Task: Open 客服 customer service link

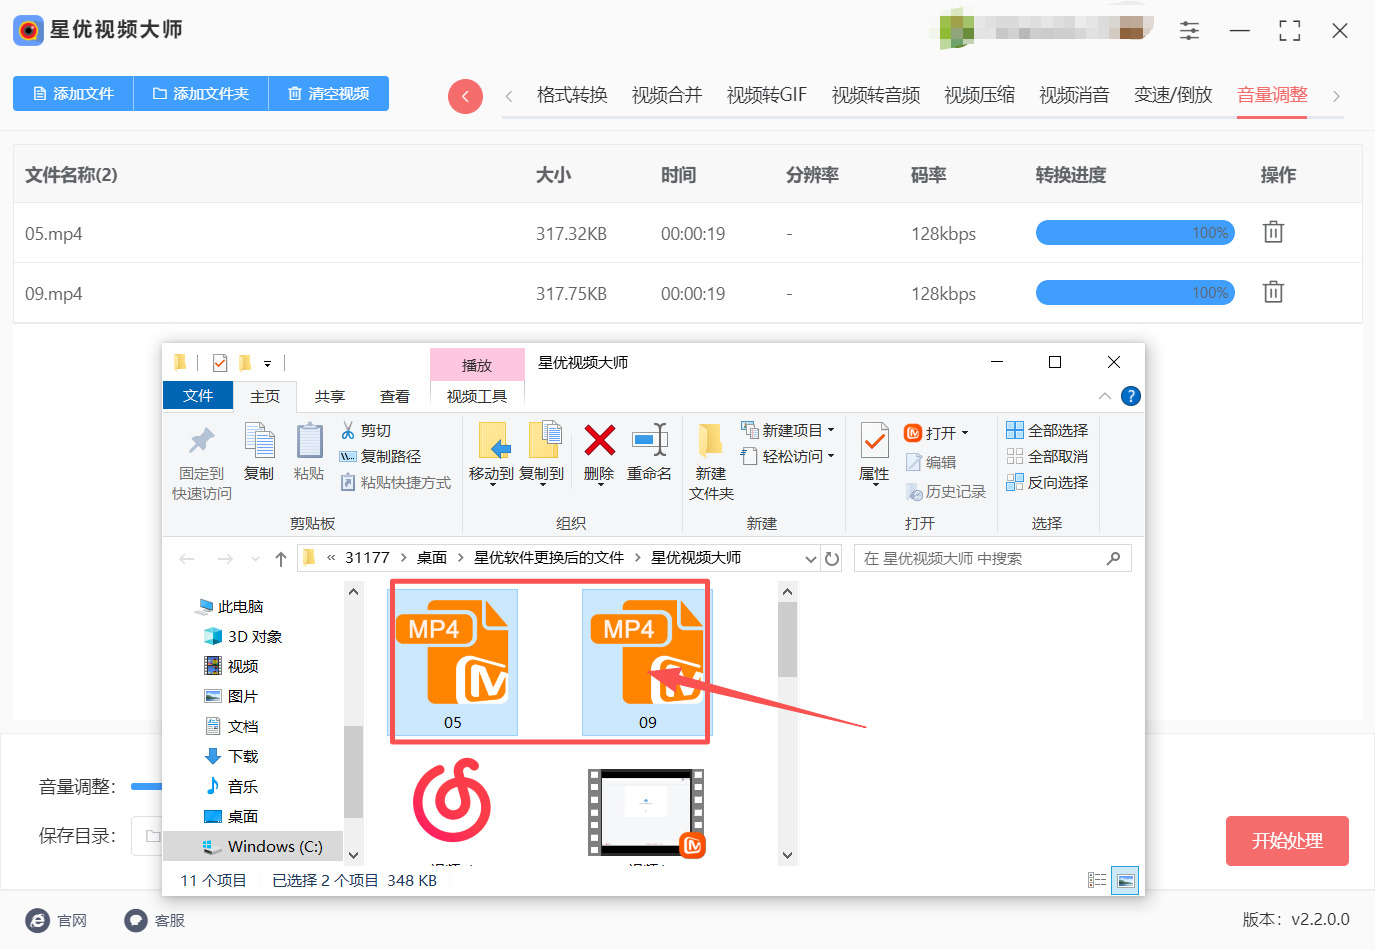Action: point(155,920)
